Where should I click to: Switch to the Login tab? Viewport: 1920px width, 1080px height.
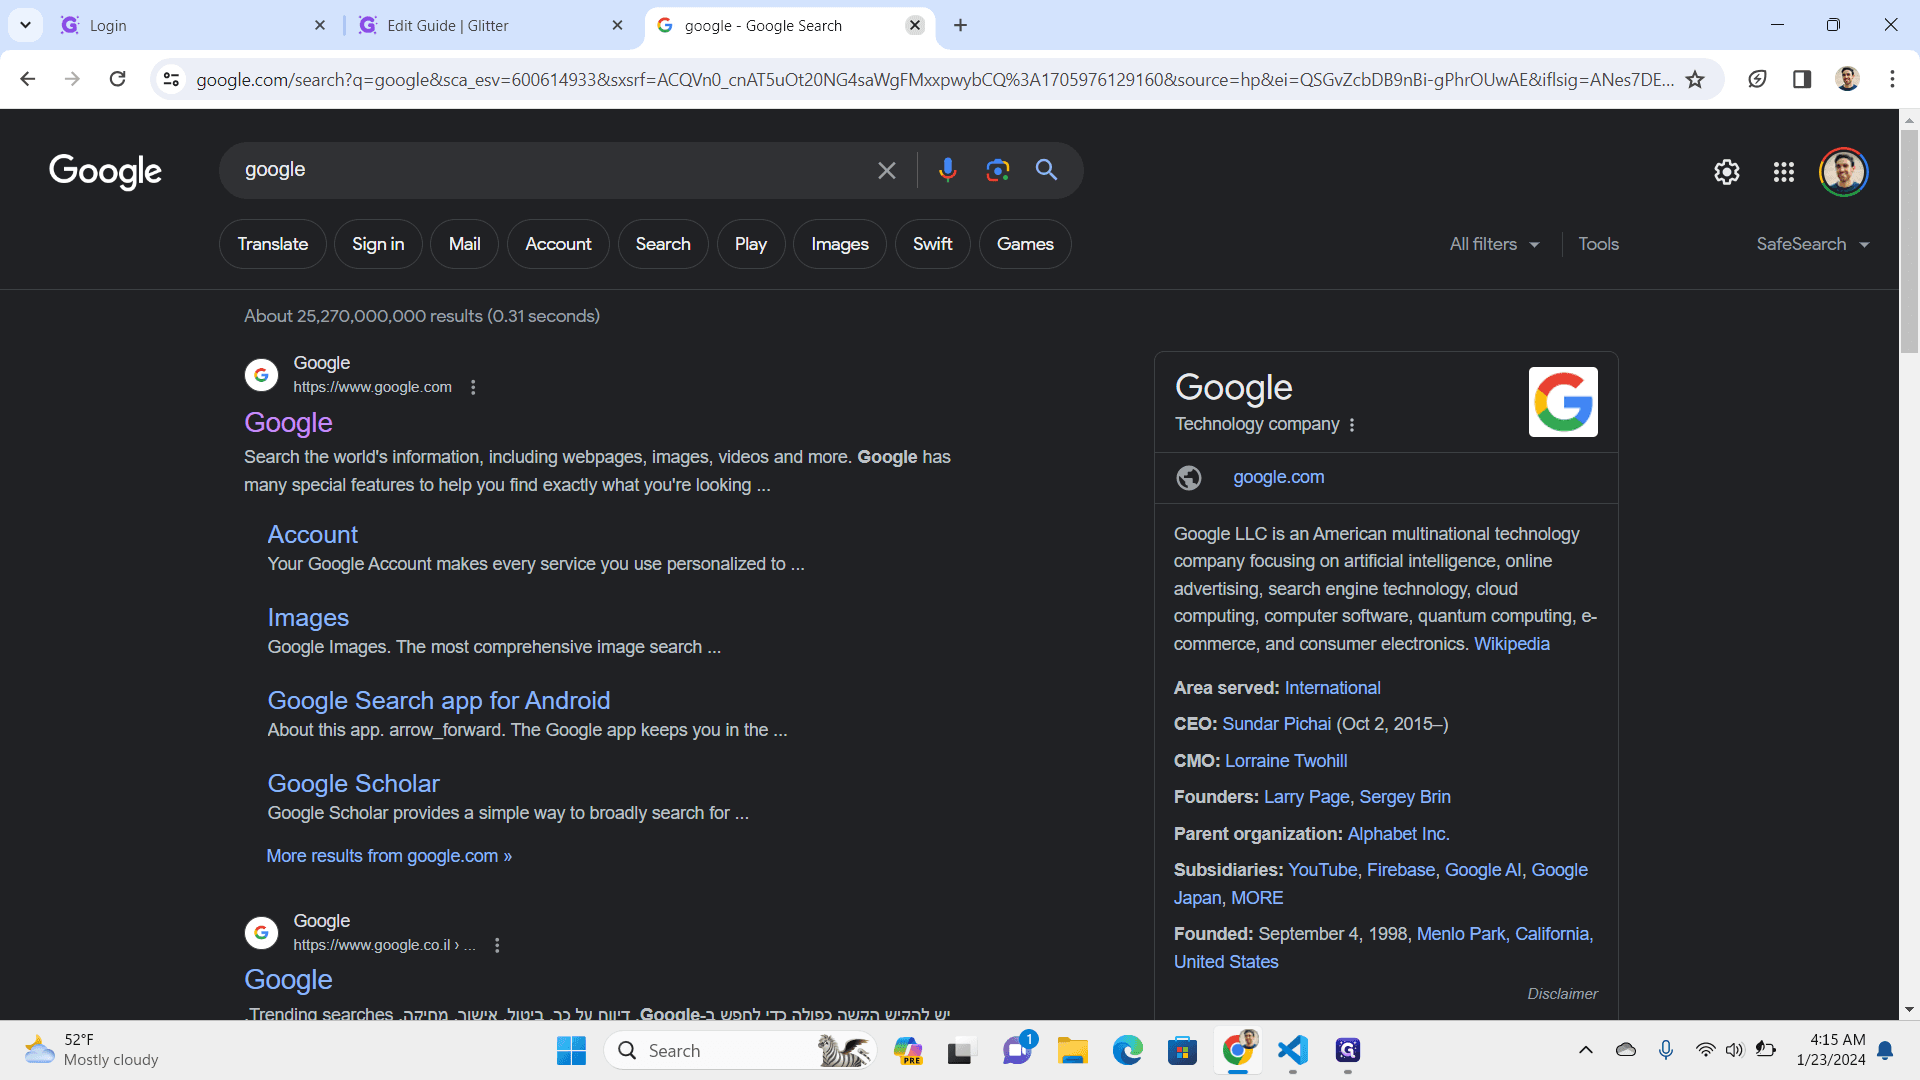[192, 25]
